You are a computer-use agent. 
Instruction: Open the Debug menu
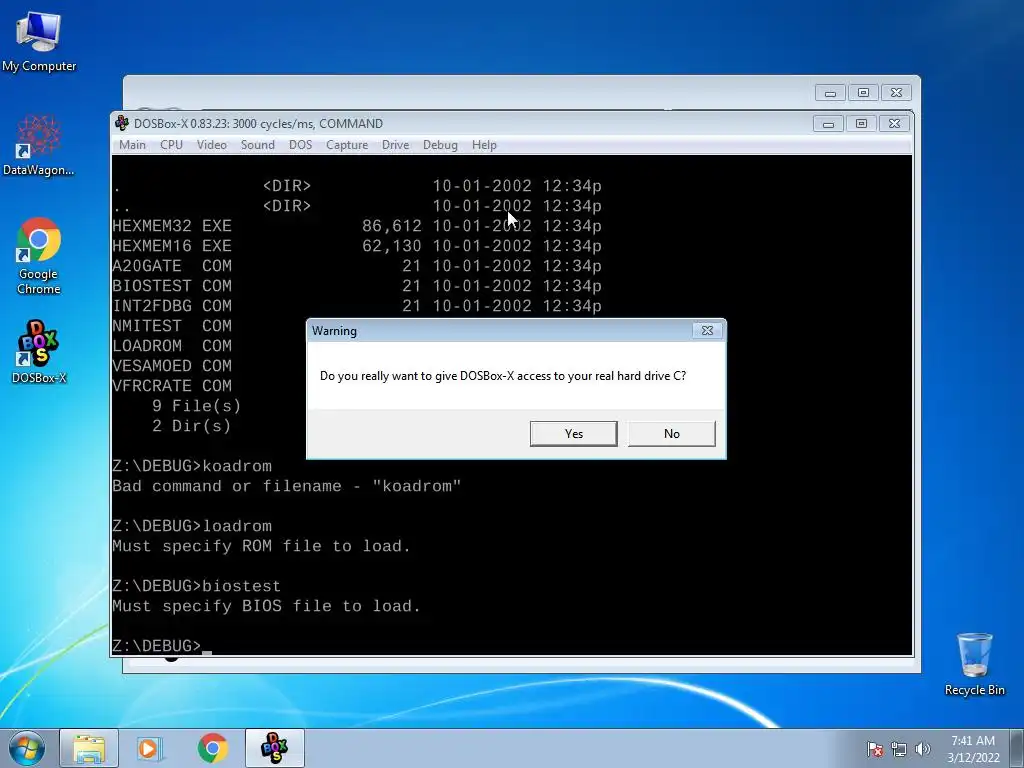[x=440, y=145]
